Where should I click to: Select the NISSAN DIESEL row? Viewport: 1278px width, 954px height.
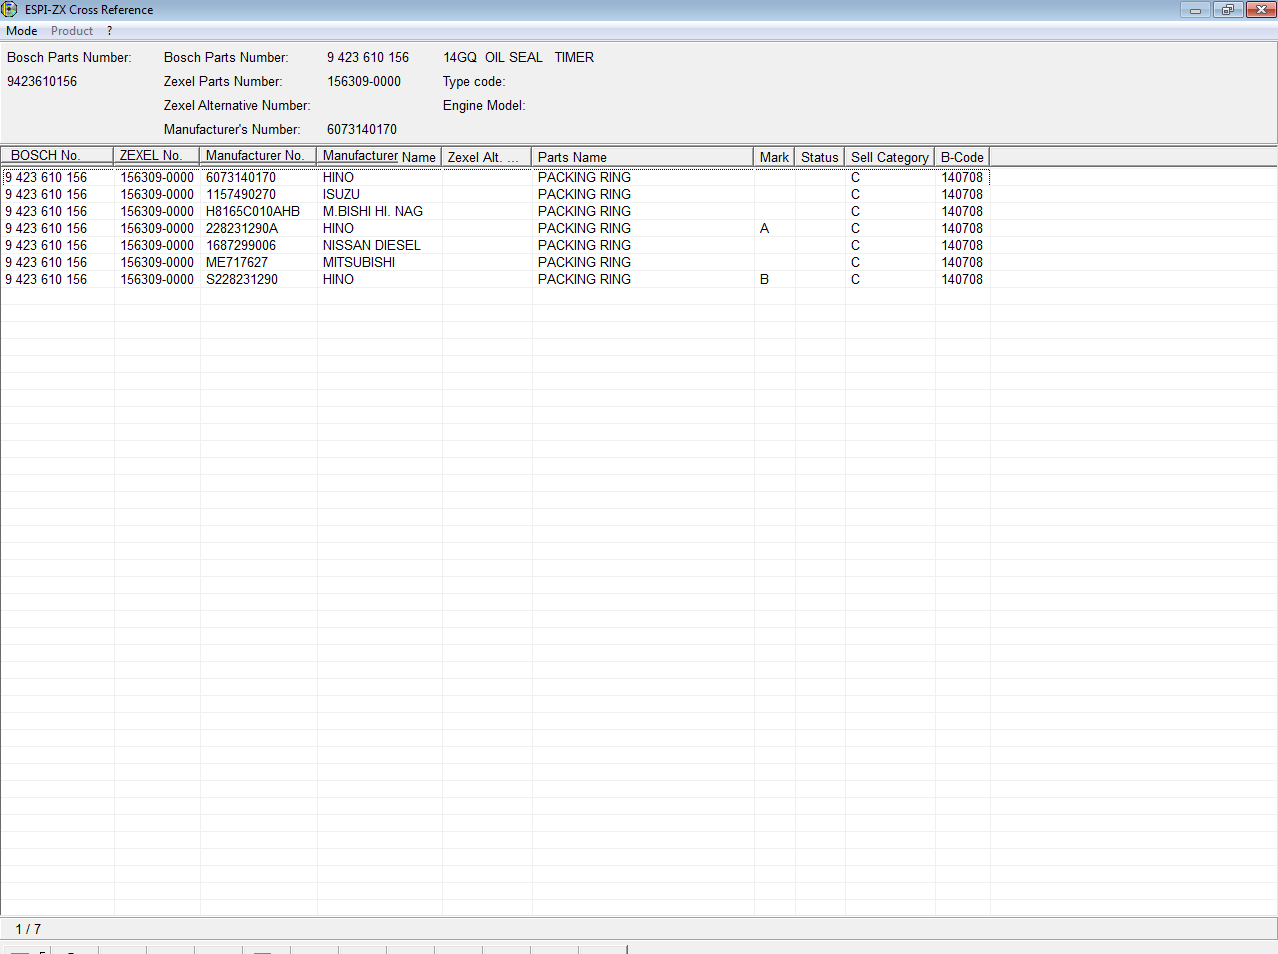[x=371, y=246]
